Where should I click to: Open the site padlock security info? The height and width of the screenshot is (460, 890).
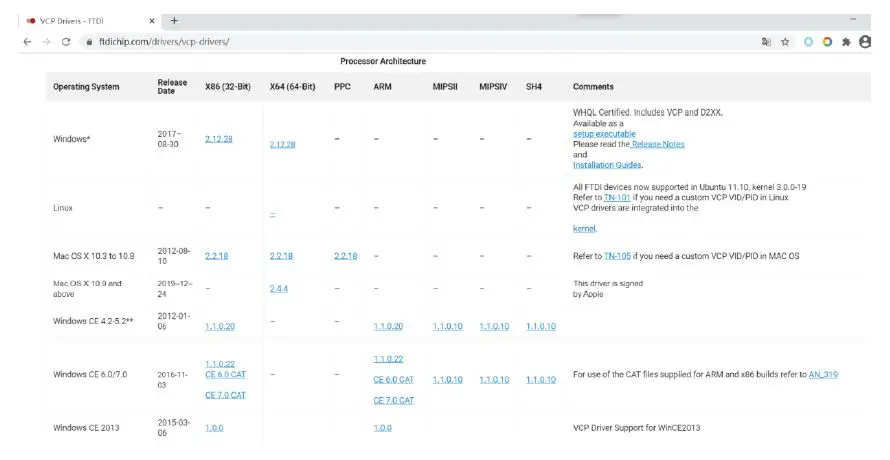click(x=89, y=42)
